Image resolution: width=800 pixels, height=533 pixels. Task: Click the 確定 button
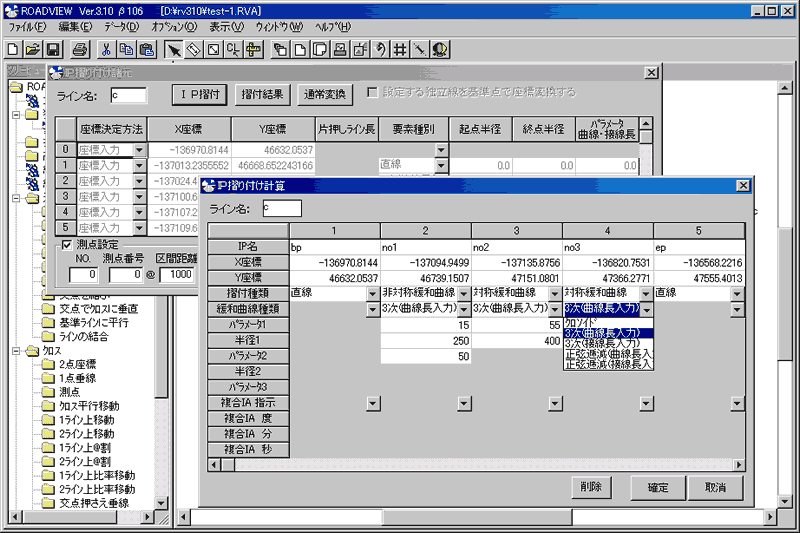[x=658, y=488]
